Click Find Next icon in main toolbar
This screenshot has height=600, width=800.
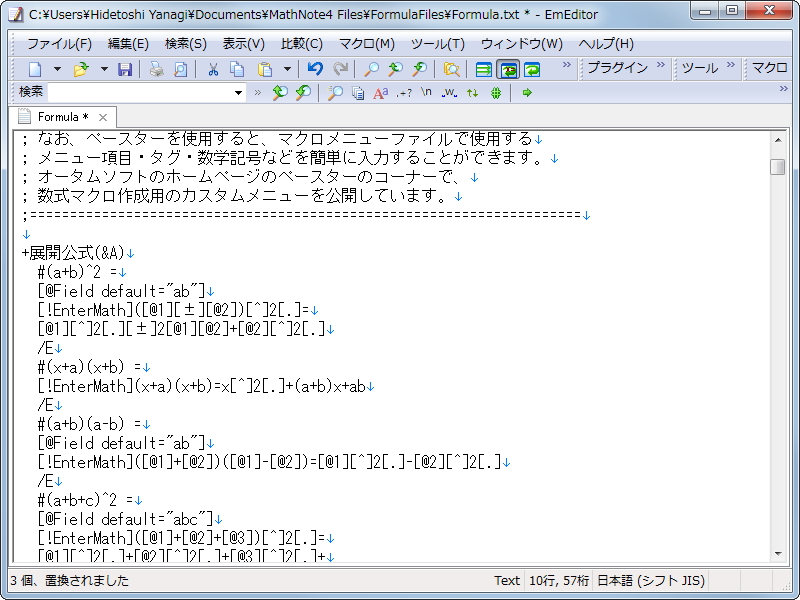395,69
